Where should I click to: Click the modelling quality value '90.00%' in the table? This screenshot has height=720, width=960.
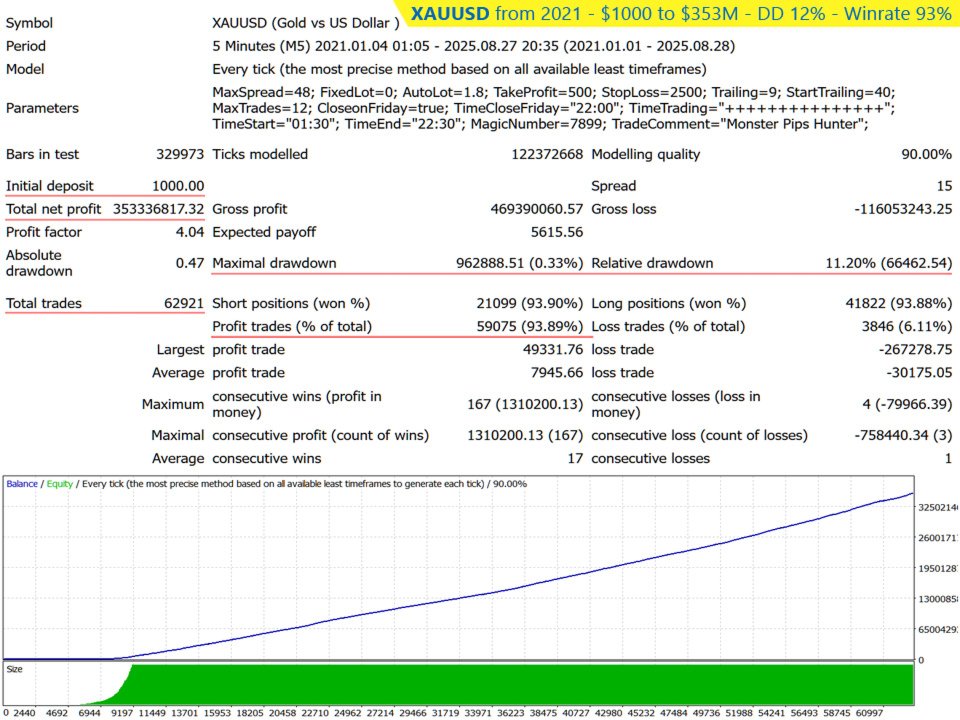click(x=926, y=154)
